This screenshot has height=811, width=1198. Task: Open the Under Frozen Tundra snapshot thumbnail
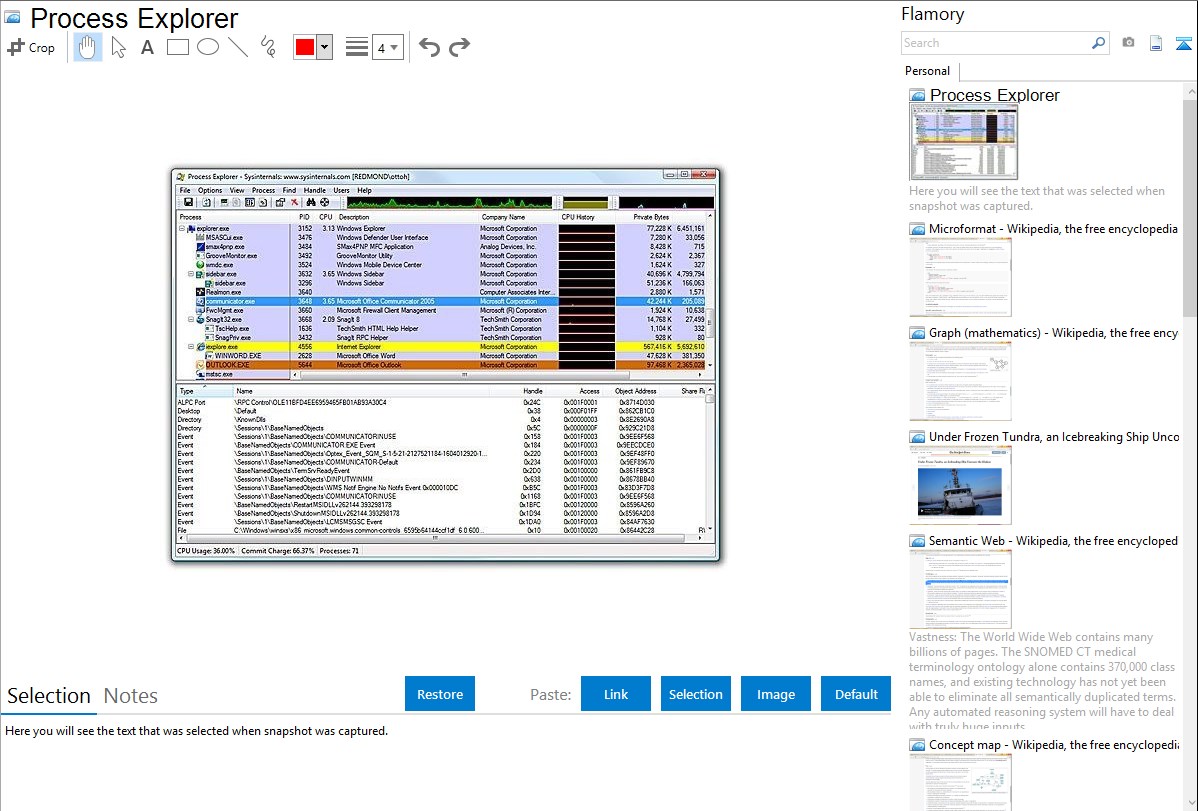(960, 485)
